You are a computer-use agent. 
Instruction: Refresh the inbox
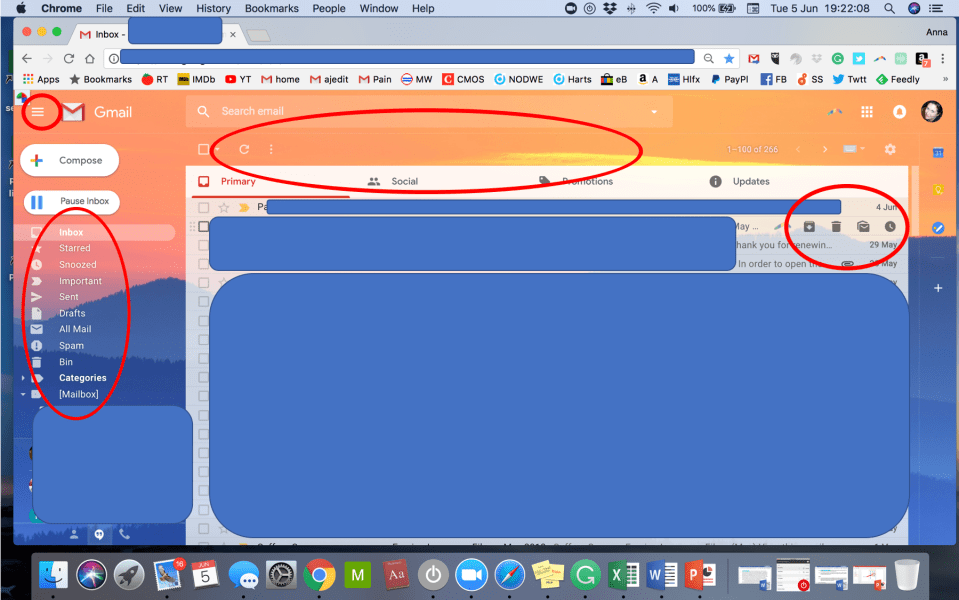[243, 148]
